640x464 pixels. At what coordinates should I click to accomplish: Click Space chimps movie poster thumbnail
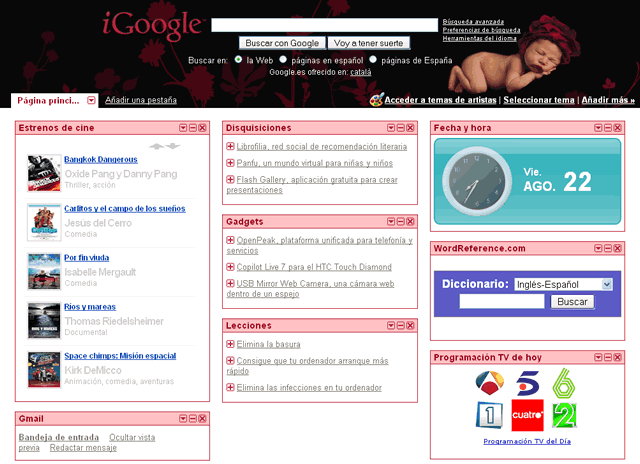click(x=44, y=370)
